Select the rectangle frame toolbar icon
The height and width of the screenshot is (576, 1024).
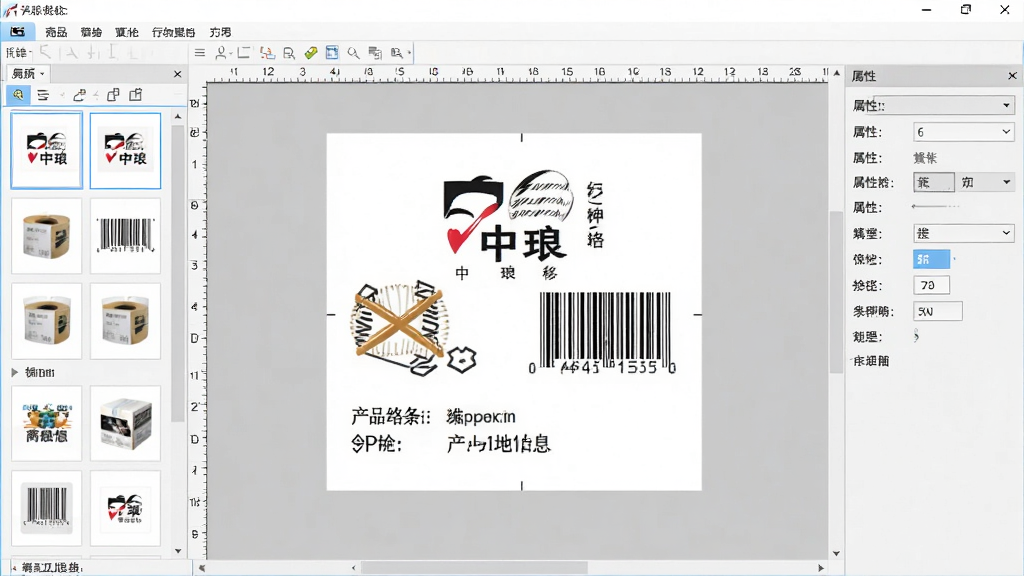point(244,53)
